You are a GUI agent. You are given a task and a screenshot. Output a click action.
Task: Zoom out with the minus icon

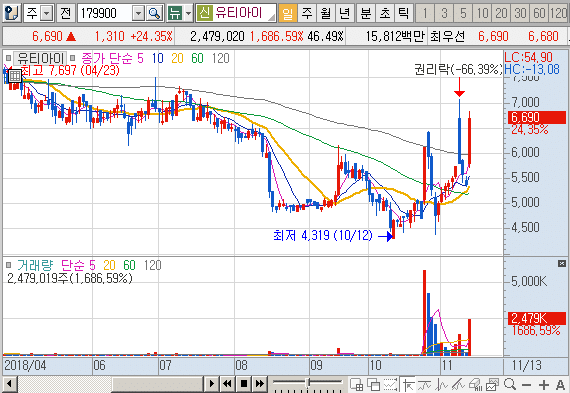coord(526,385)
